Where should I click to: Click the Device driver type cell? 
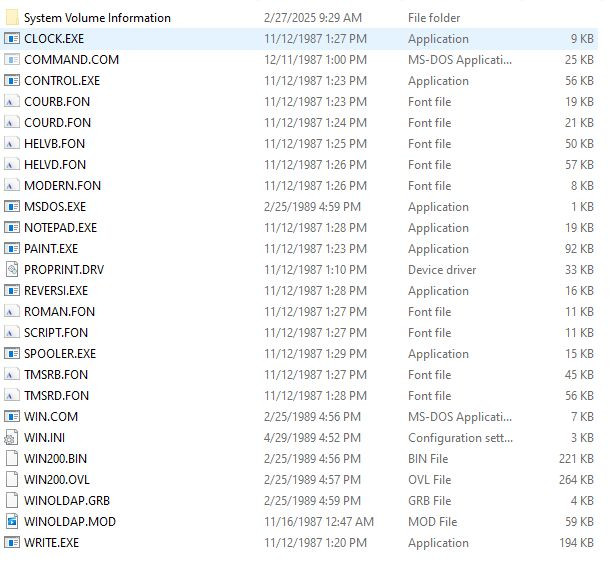[x=442, y=269]
